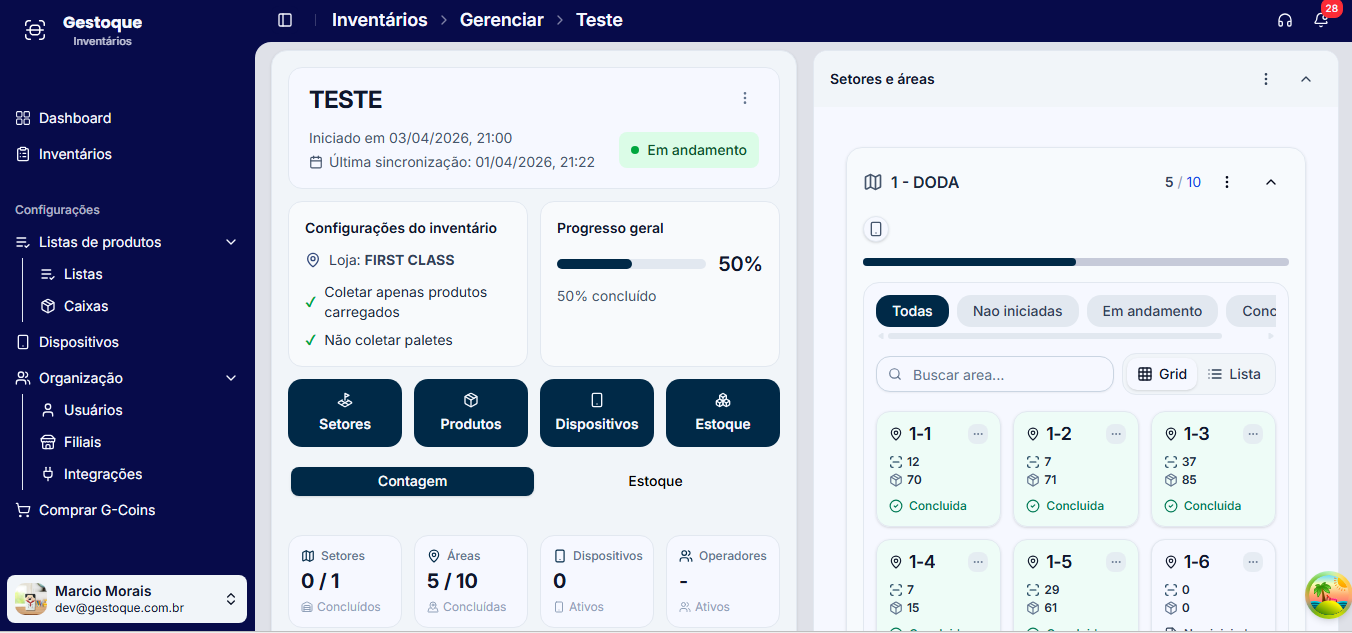Open area card 1-1
The height and width of the screenshot is (633, 1352).
(x=938, y=469)
